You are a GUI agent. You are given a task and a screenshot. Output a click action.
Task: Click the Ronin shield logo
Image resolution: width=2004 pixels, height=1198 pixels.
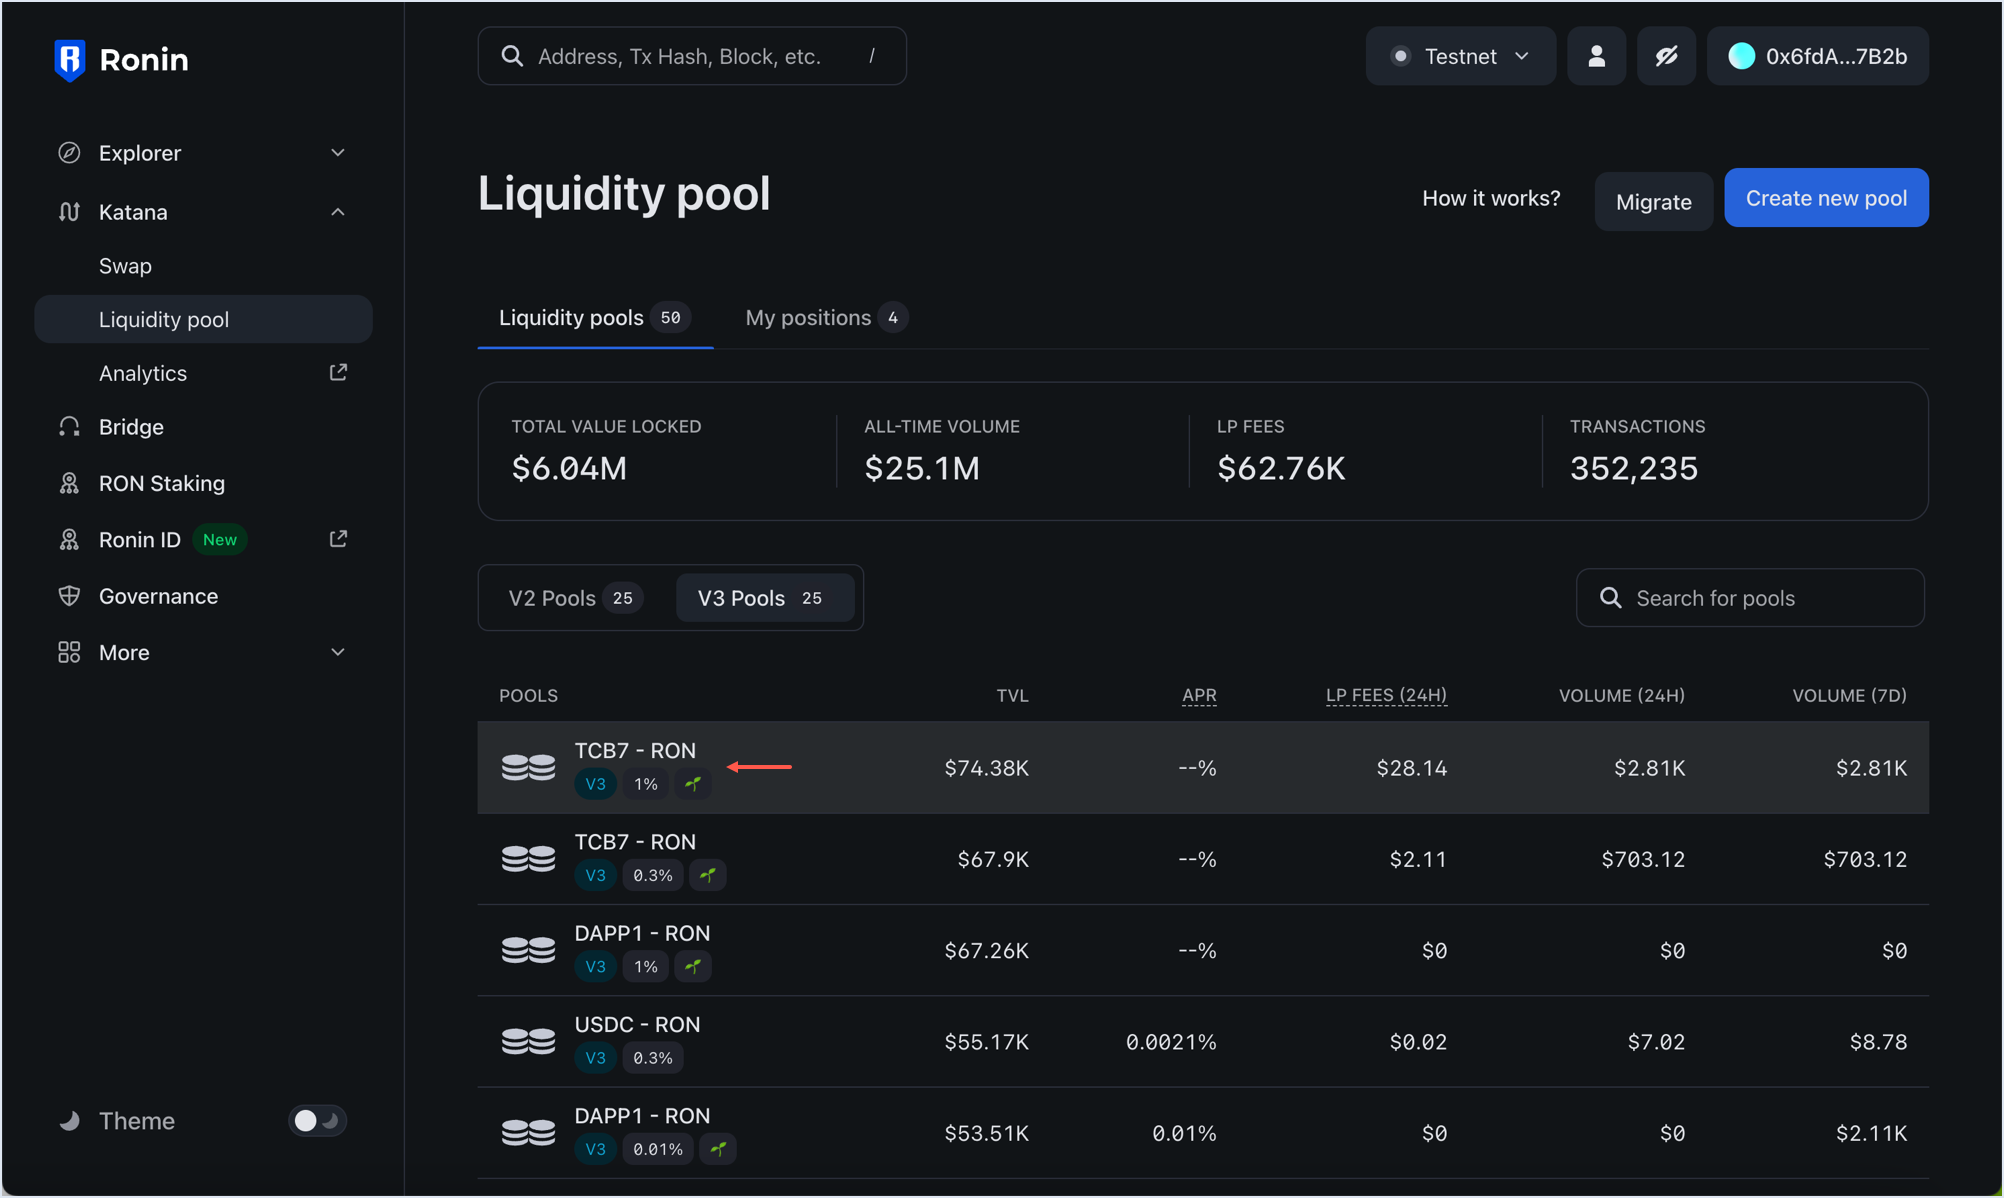coord(69,60)
